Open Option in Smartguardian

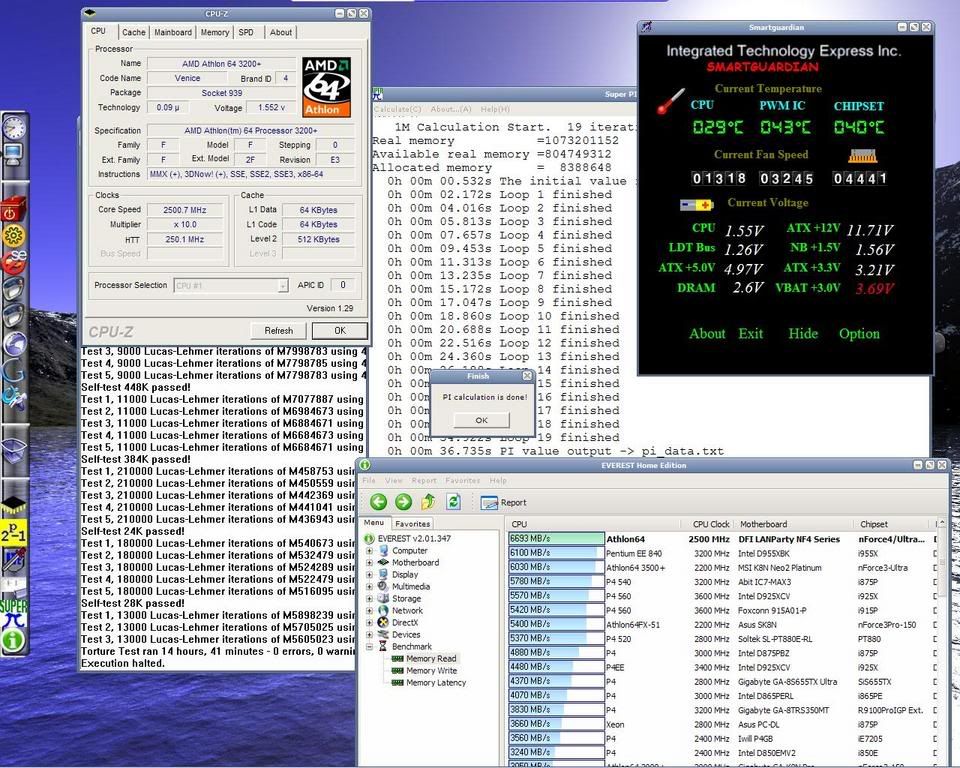coord(859,334)
